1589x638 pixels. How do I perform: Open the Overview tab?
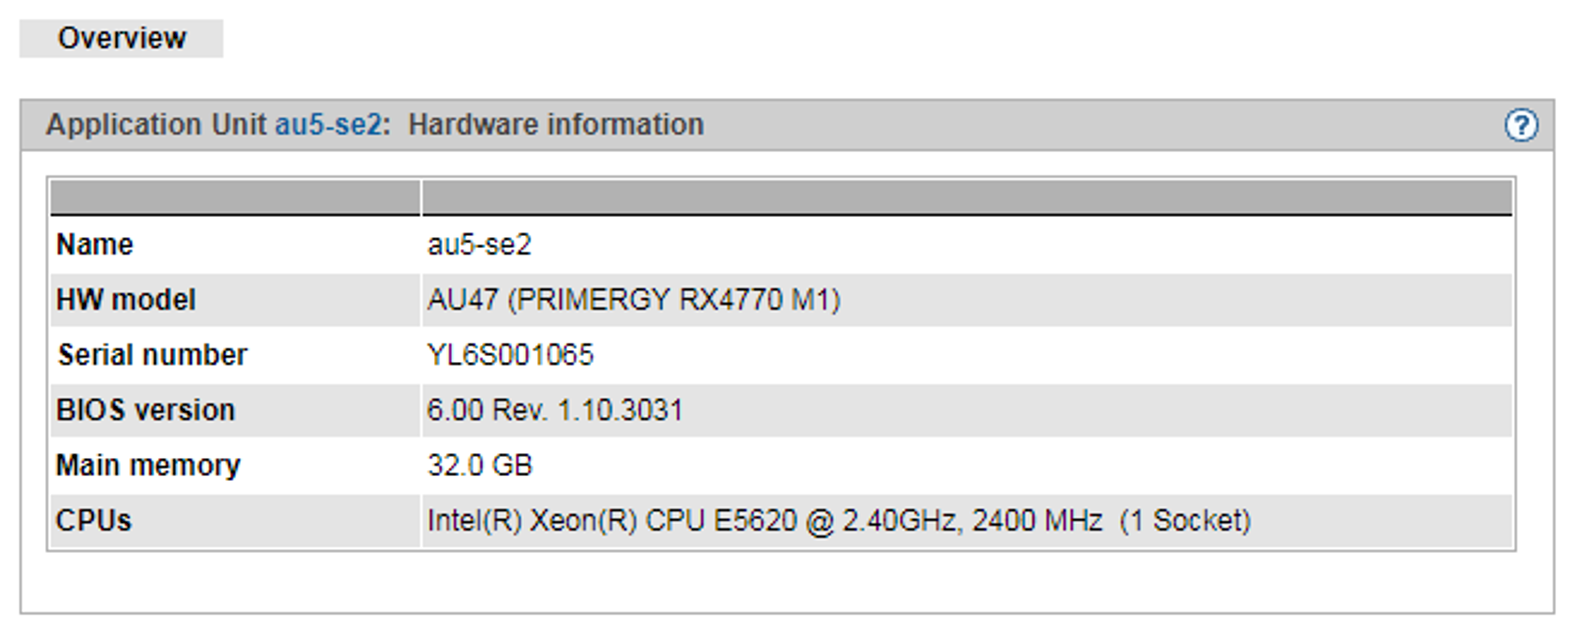[x=121, y=38]
